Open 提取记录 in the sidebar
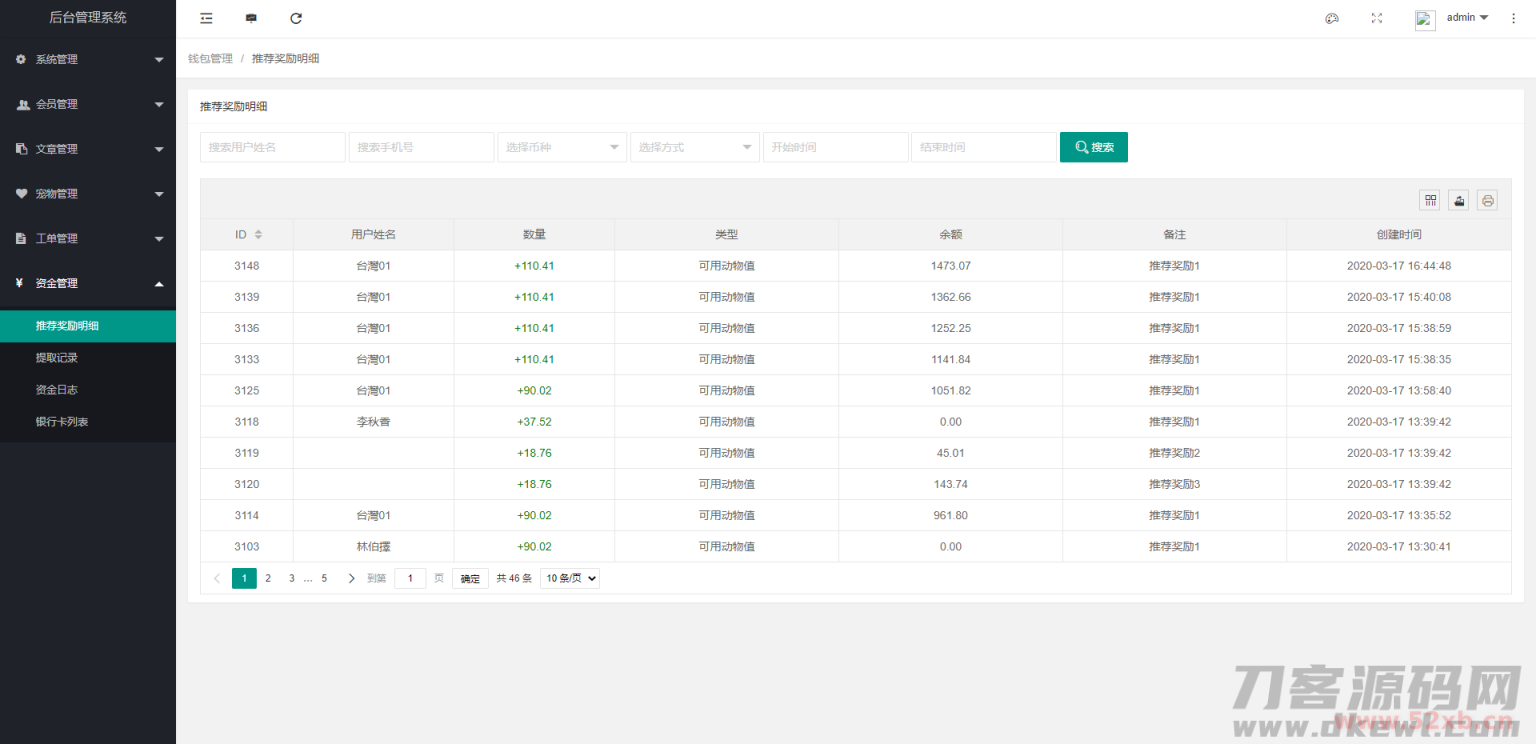1536x744 pixels. coord(57,358)
